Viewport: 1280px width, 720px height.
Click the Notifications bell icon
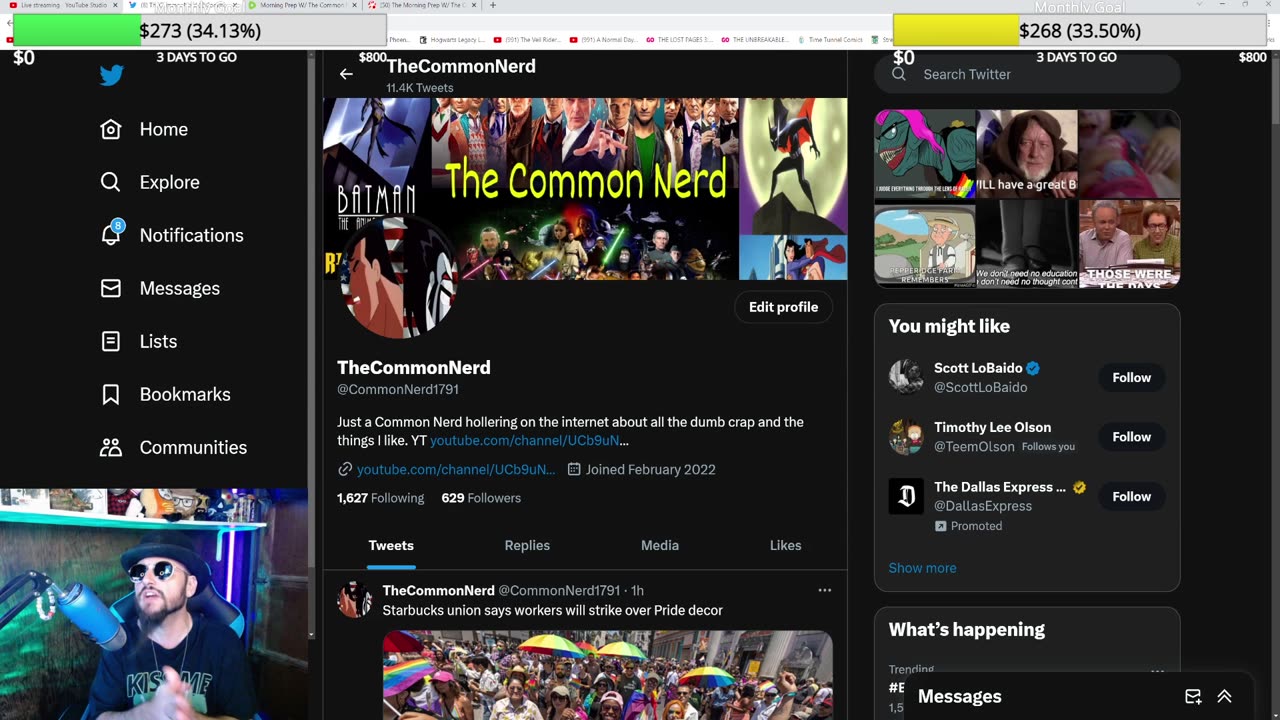click(111, 235)
